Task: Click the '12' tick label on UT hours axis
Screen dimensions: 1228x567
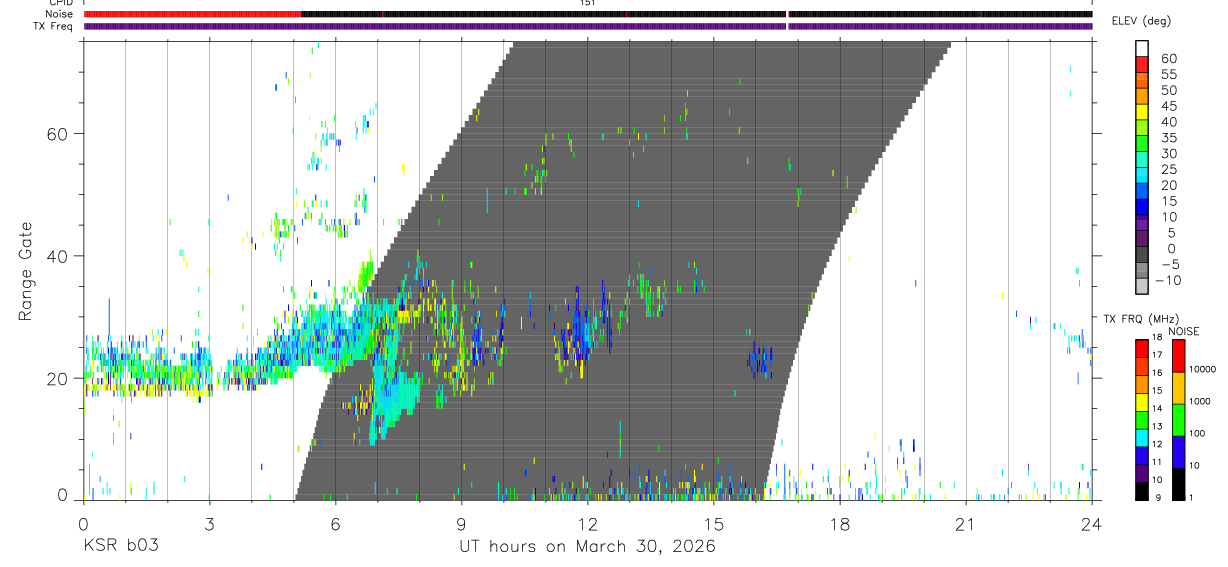Action: [587, 524]
